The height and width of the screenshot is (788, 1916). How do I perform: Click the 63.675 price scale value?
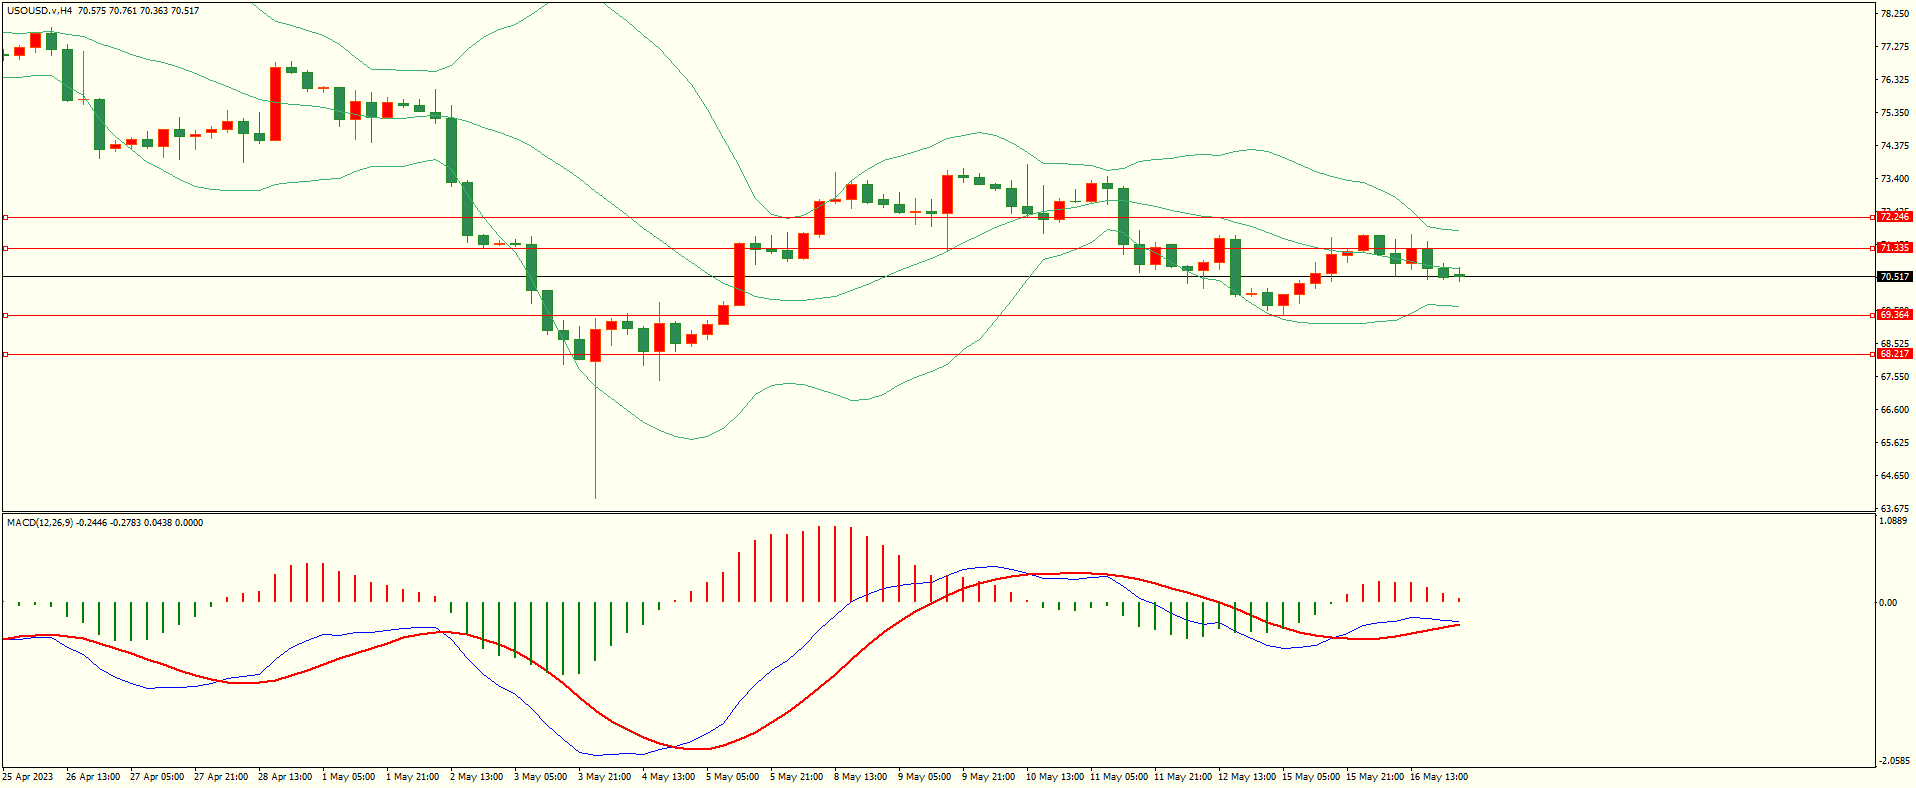point(1894,509)
